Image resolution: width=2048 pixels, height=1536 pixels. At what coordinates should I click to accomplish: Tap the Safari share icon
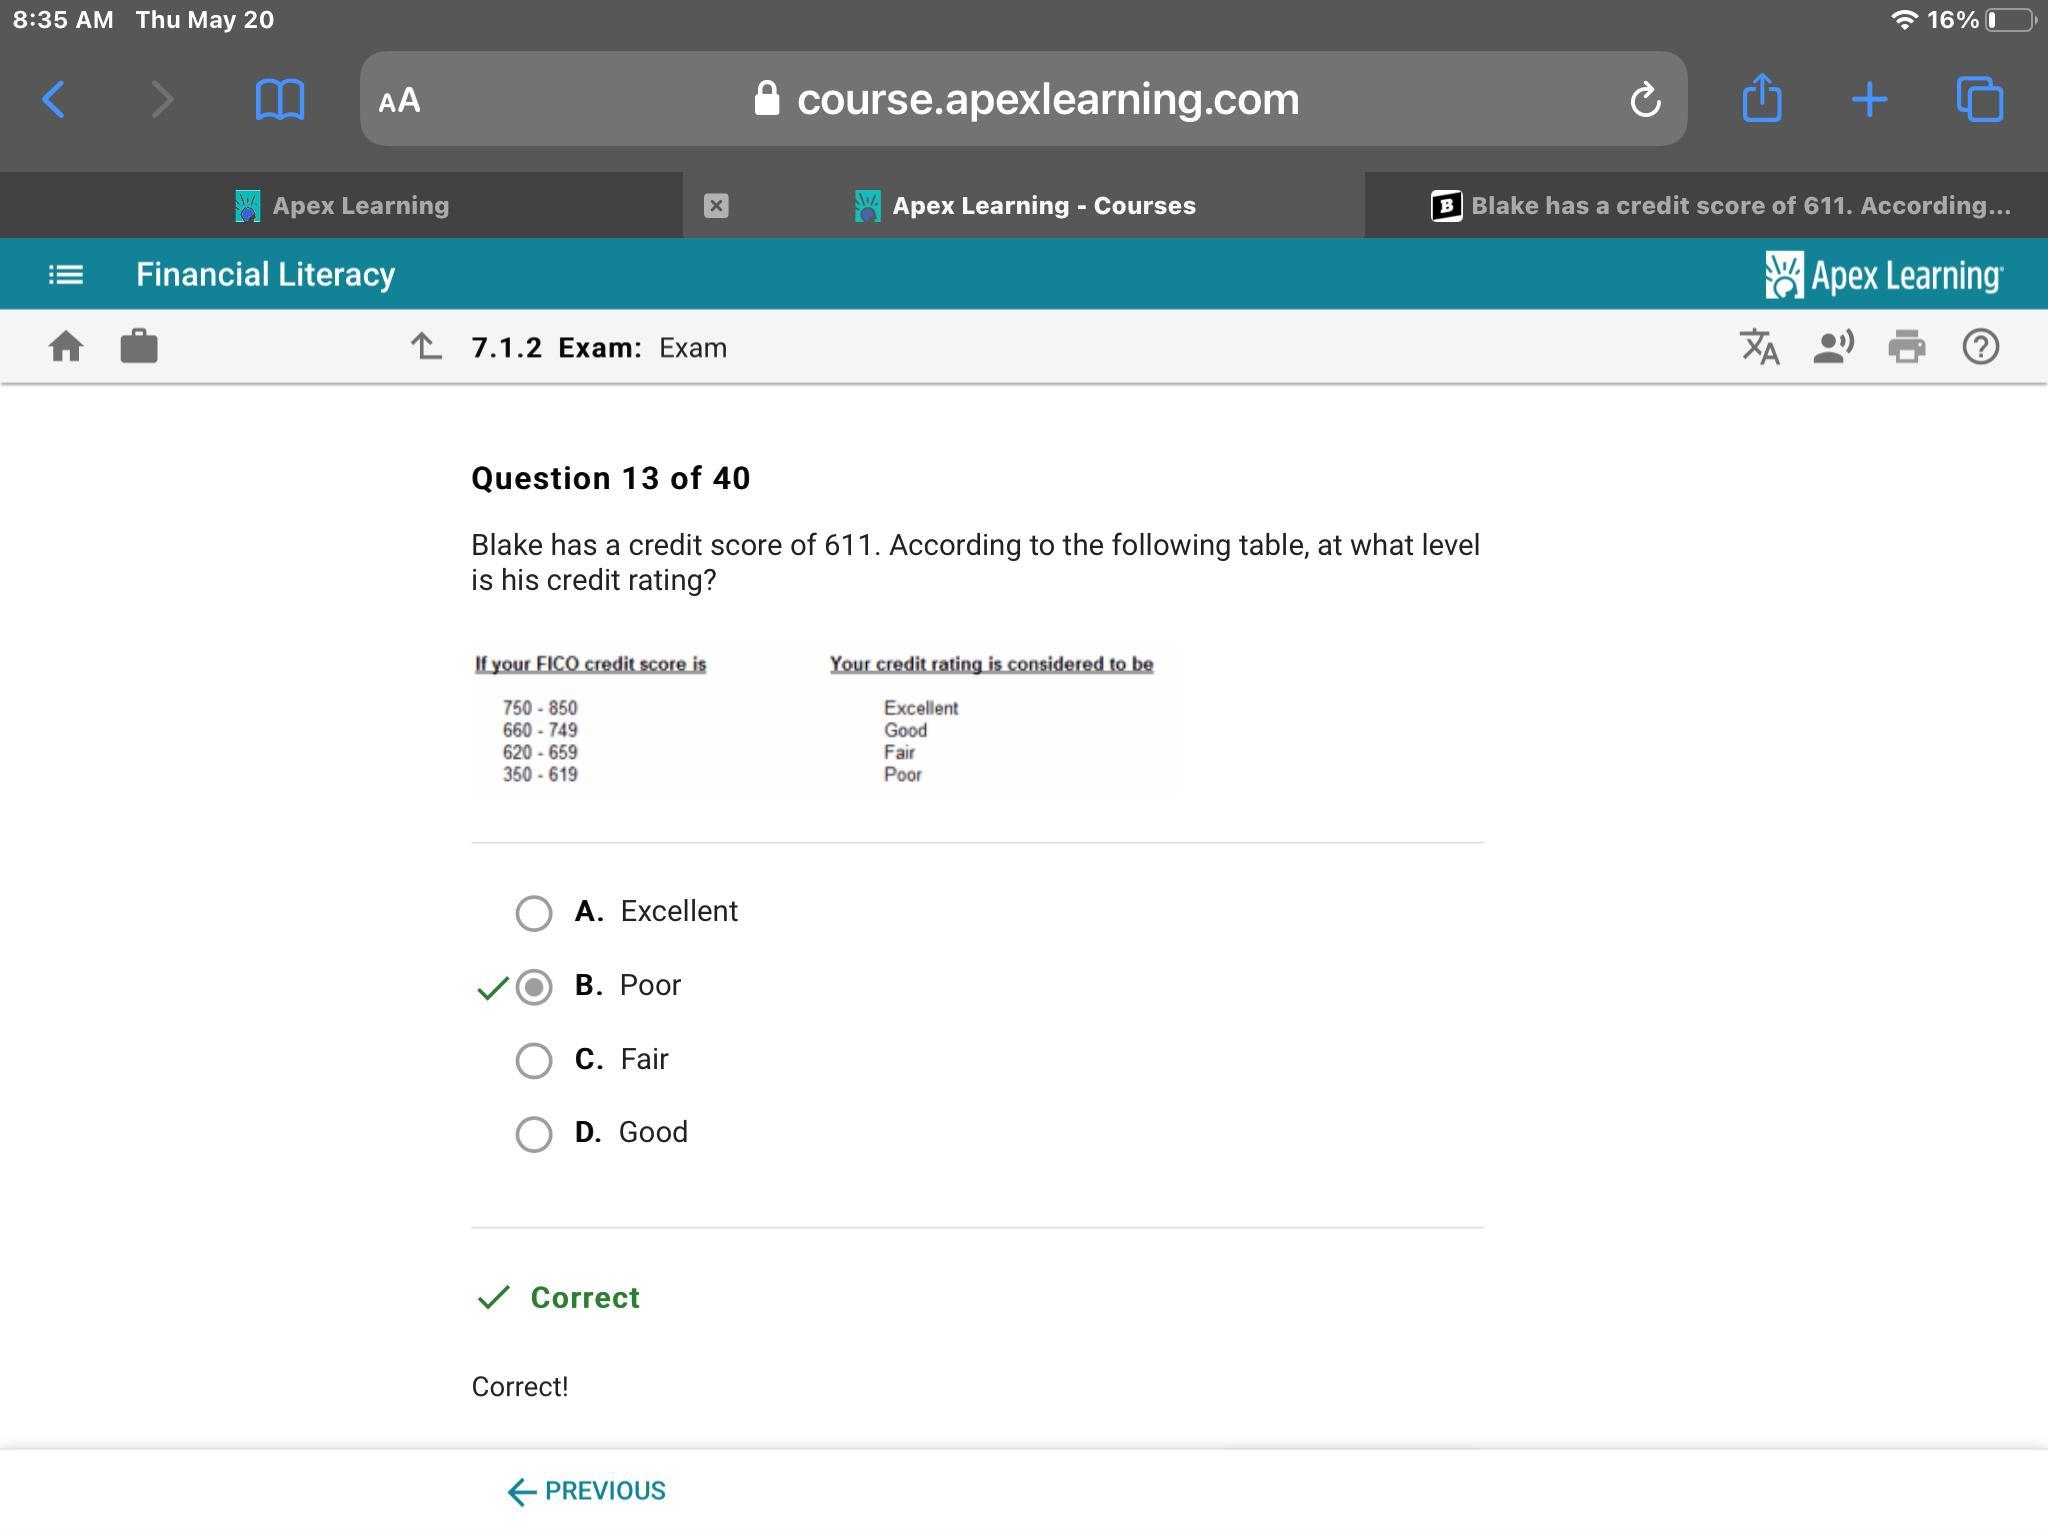(x=1761, y=99)
